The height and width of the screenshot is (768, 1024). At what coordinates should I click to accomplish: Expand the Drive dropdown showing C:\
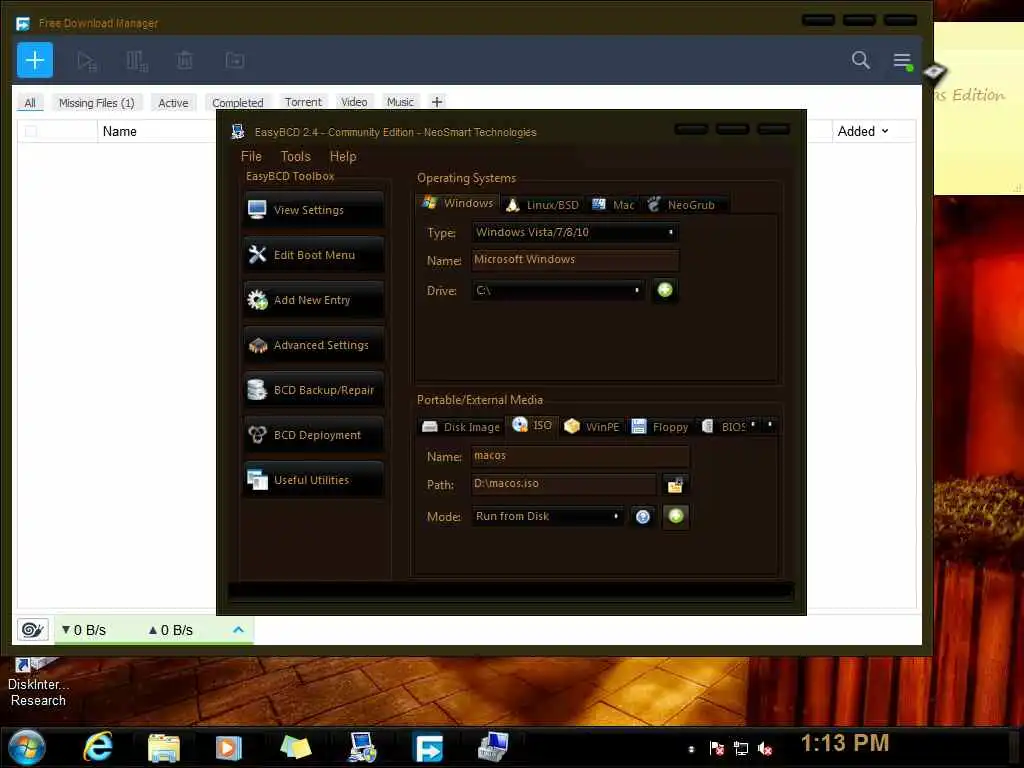click(558, 291)
